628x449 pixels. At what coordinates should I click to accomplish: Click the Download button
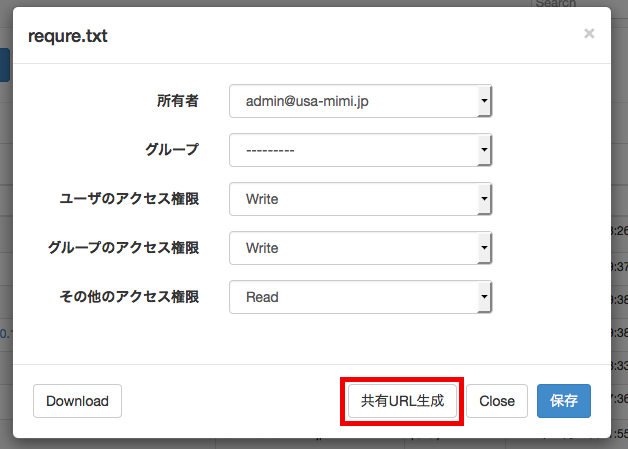77,401
